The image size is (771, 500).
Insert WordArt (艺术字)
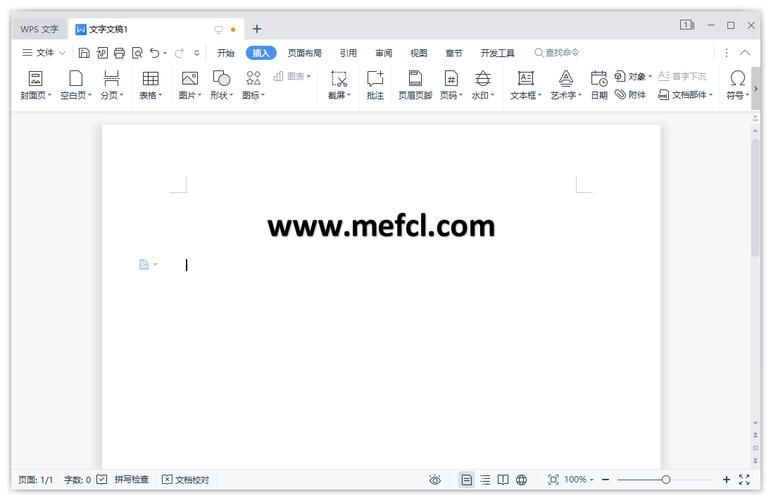pyautogui.click(x=566, y=85)
